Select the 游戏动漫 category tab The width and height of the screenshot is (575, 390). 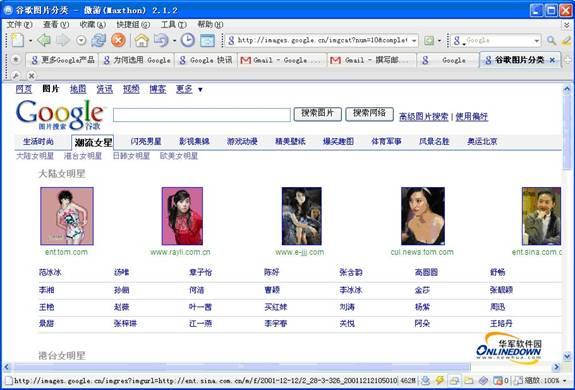click(x=242, y=141)
